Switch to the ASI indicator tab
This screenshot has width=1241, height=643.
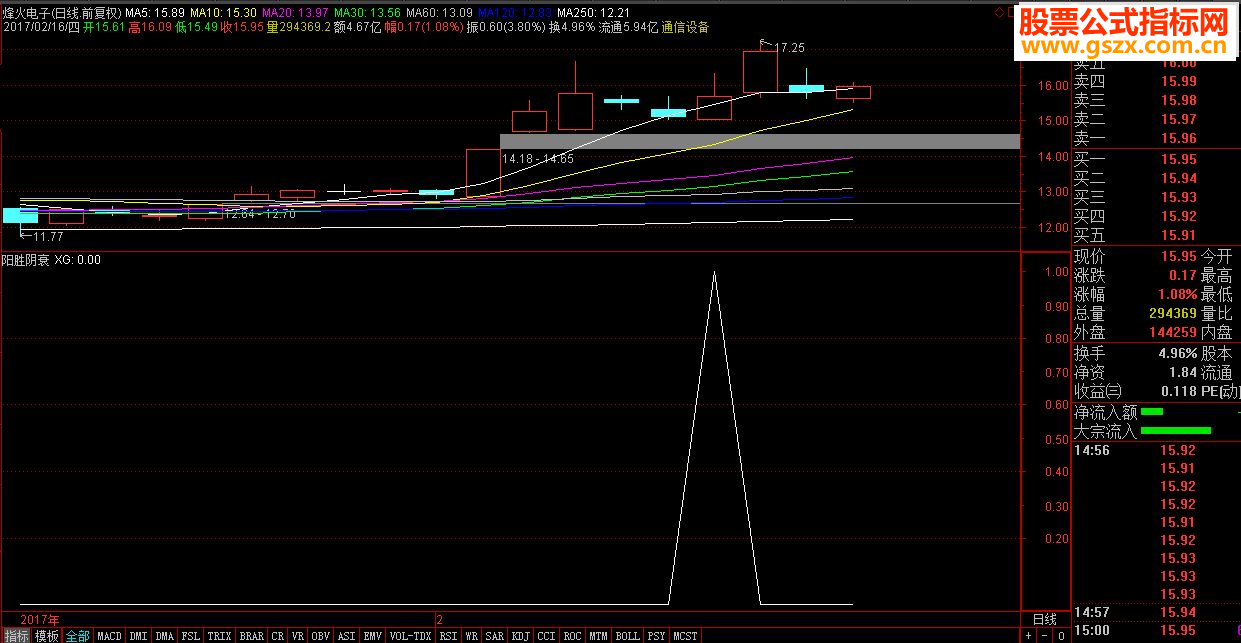tap(347, 636)
